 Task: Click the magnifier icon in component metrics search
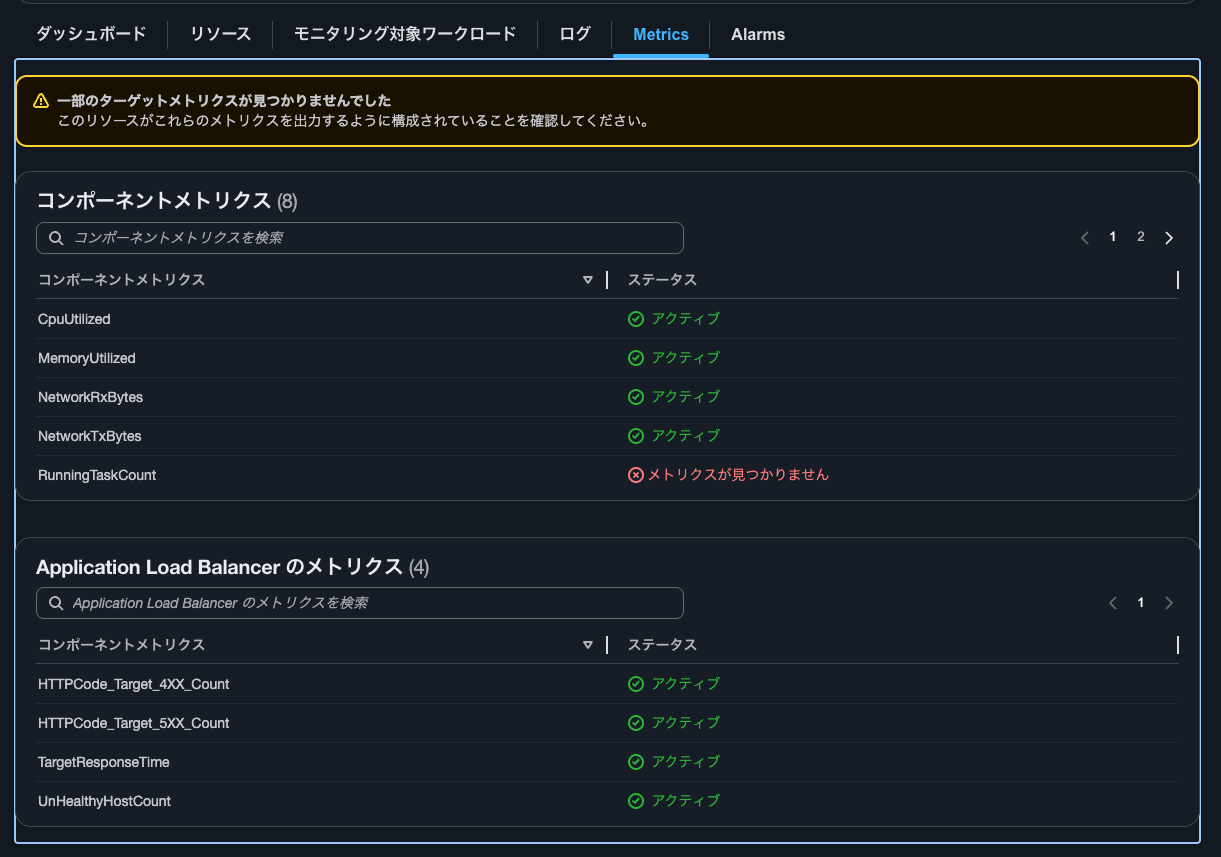[56, 238]
